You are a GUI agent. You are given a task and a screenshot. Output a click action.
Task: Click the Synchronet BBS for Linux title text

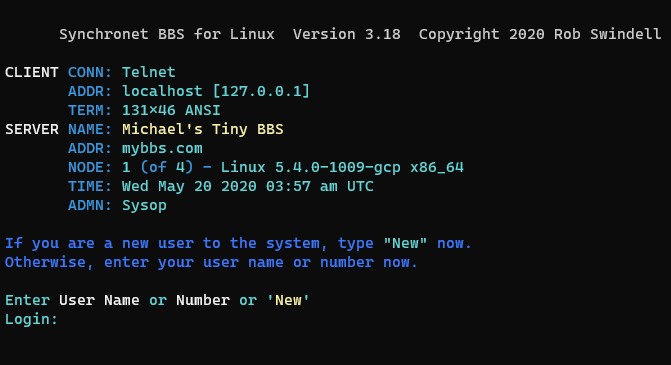click(x=166, y=34)
